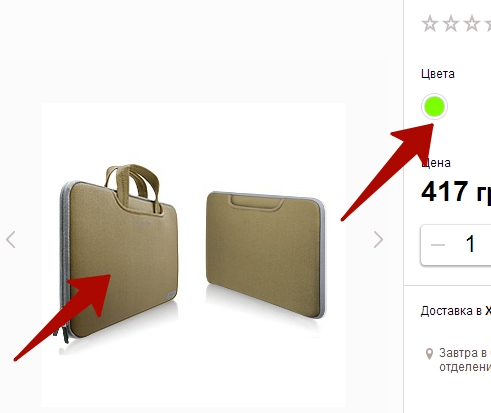Rate the product with the first star
491x413 pixels.
coord(430,24)
